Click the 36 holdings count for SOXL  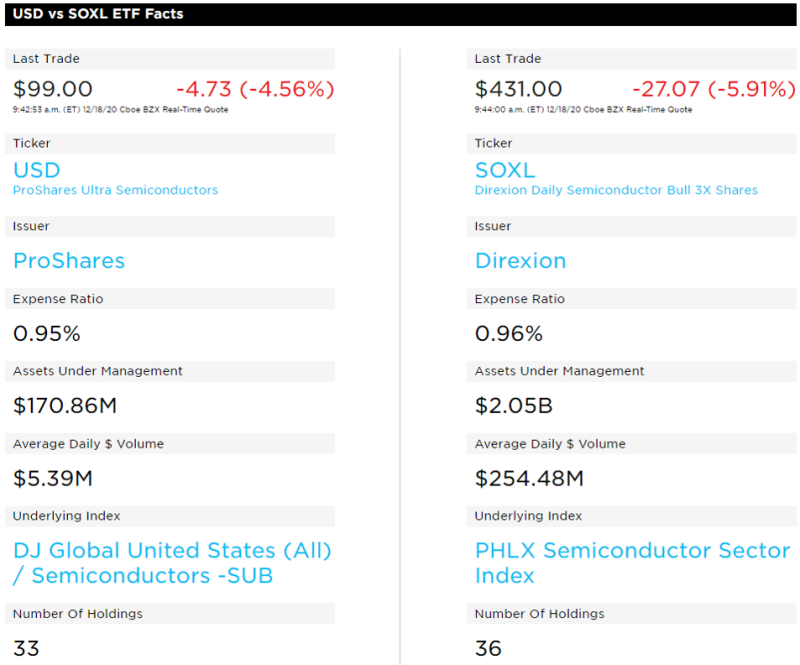488,648
